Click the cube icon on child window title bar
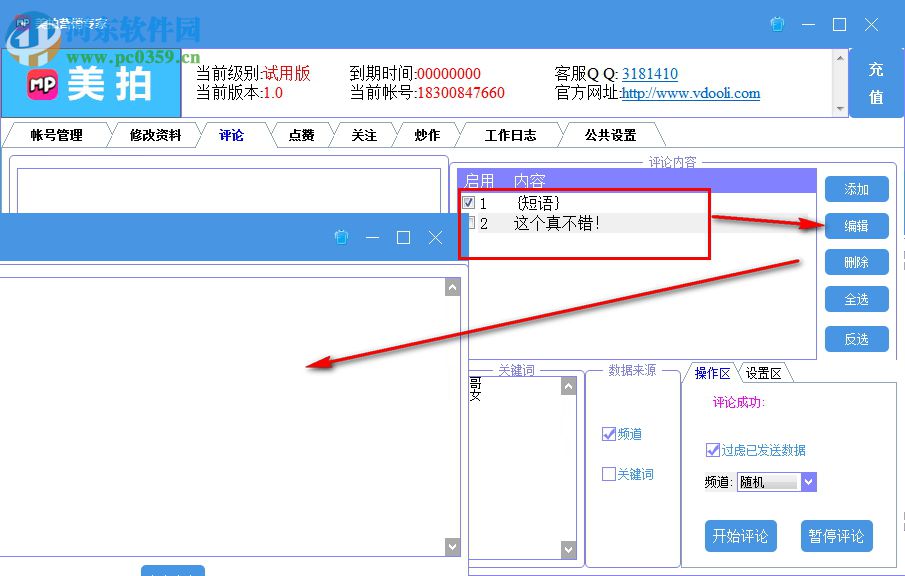This screenshot has height=576, width=905. tap(342, 238)
